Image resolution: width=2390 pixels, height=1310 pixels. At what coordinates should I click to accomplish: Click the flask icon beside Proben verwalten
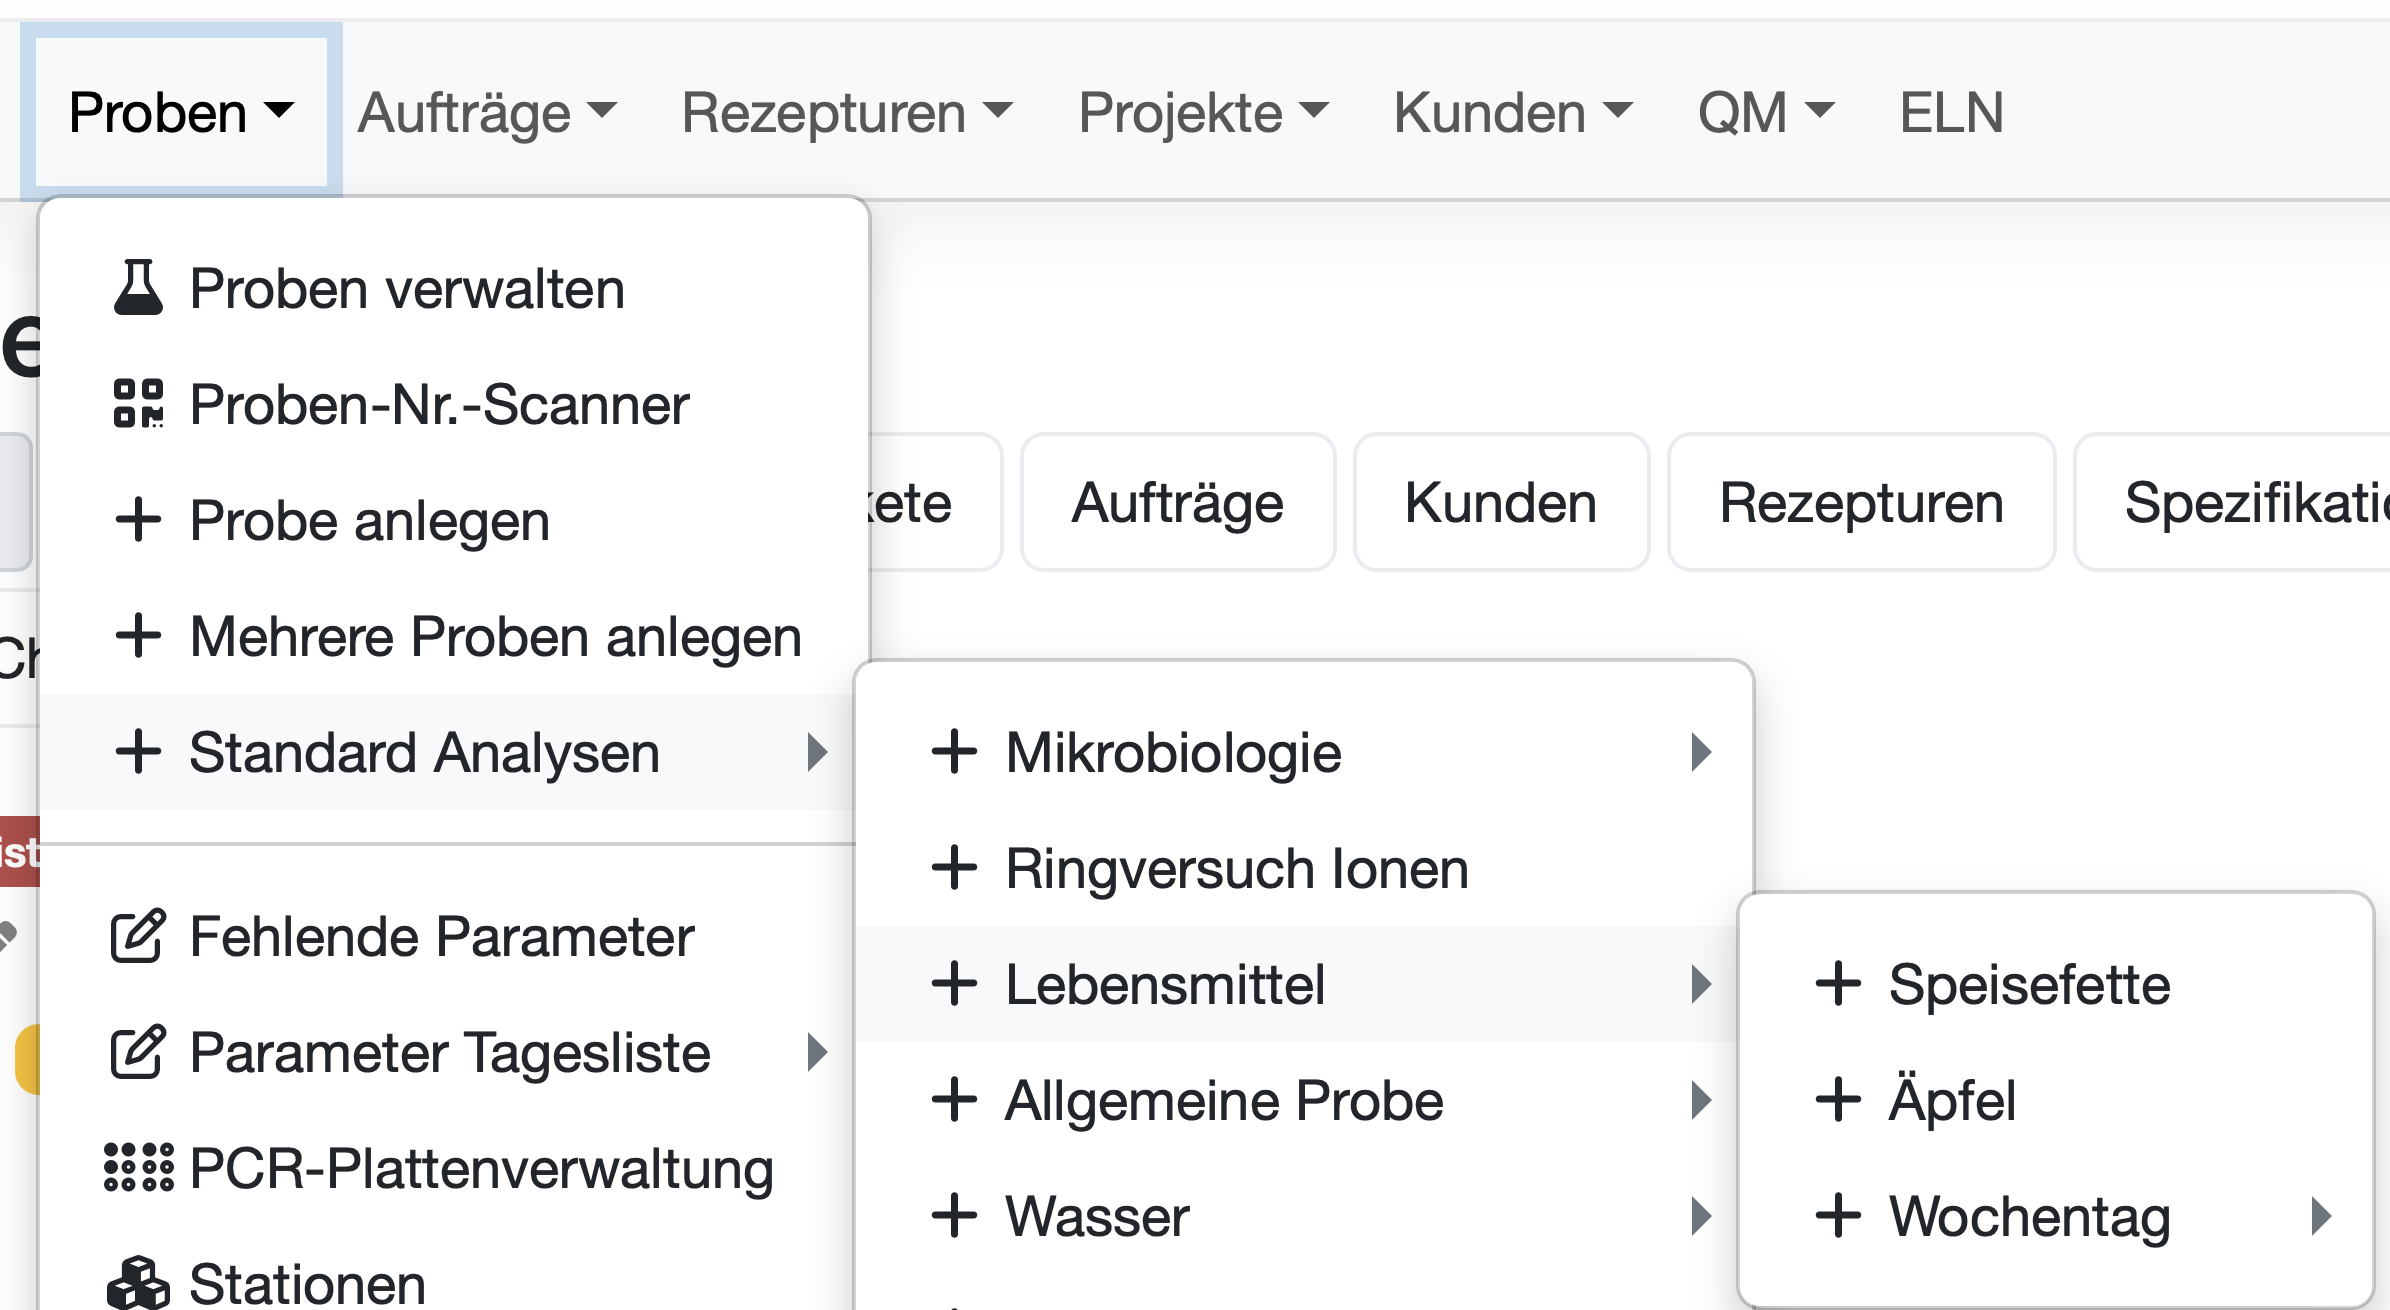point(138,288)
